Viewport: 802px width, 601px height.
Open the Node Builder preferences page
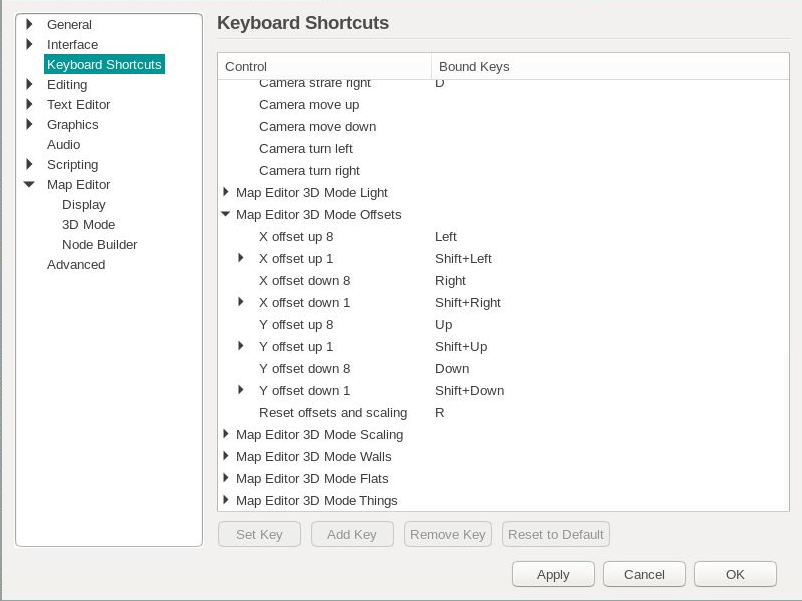click(100, 244)
